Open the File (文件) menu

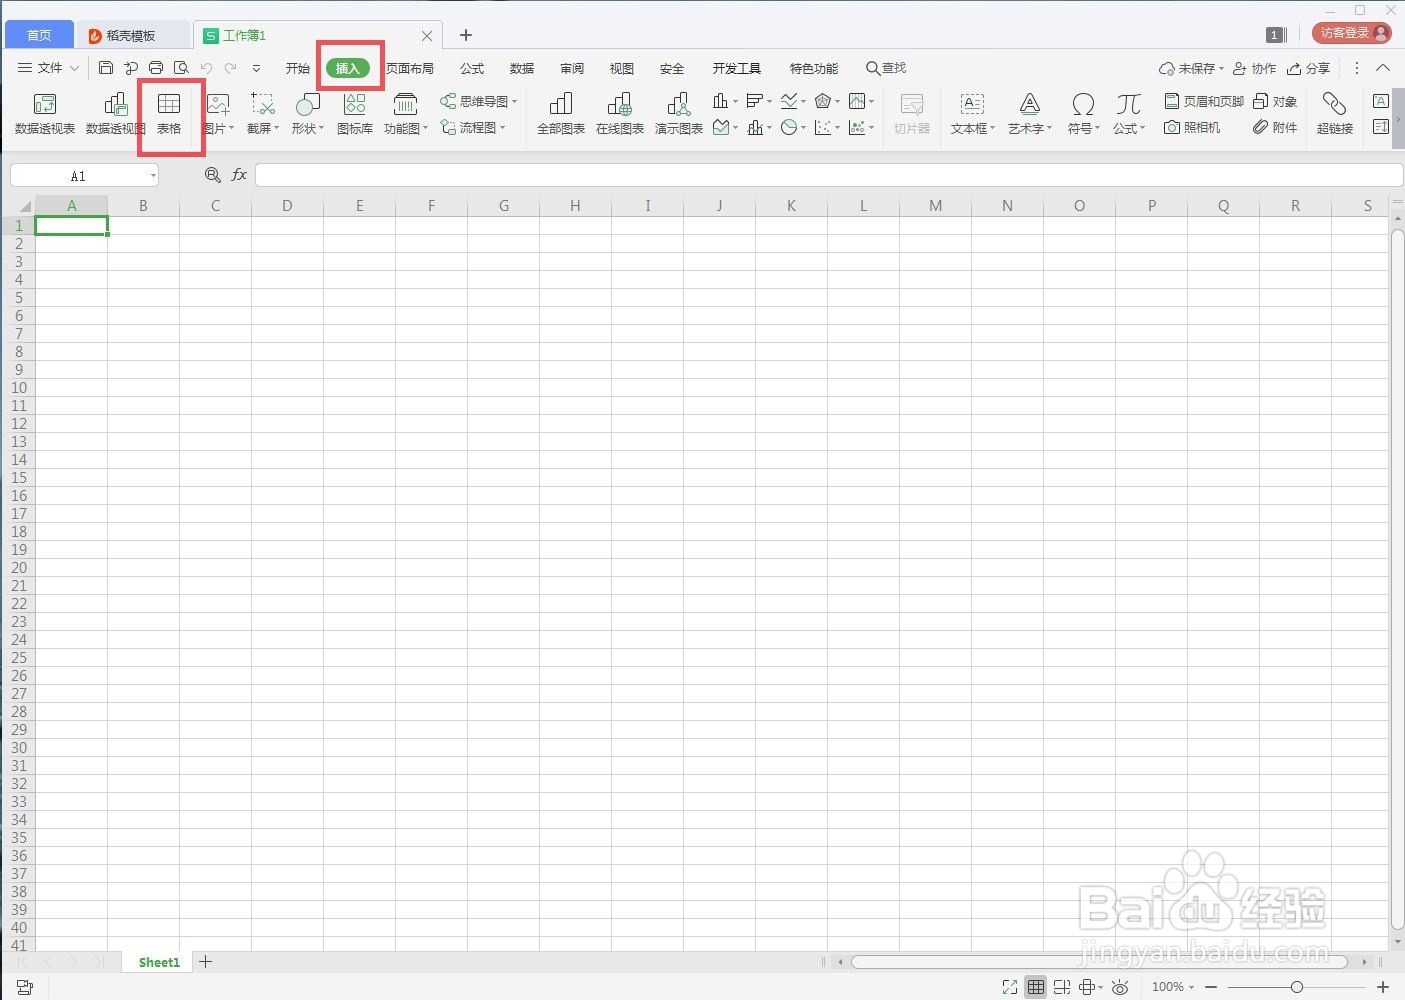point(48,68)
